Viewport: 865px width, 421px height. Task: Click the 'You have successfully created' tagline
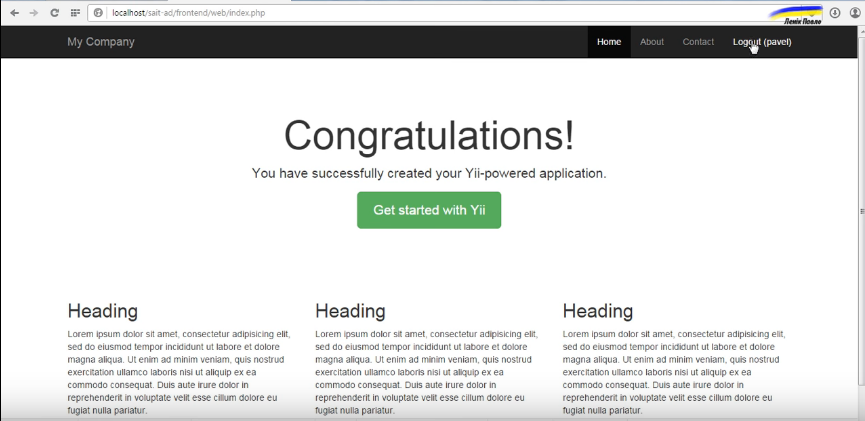(x=429, y=173)
